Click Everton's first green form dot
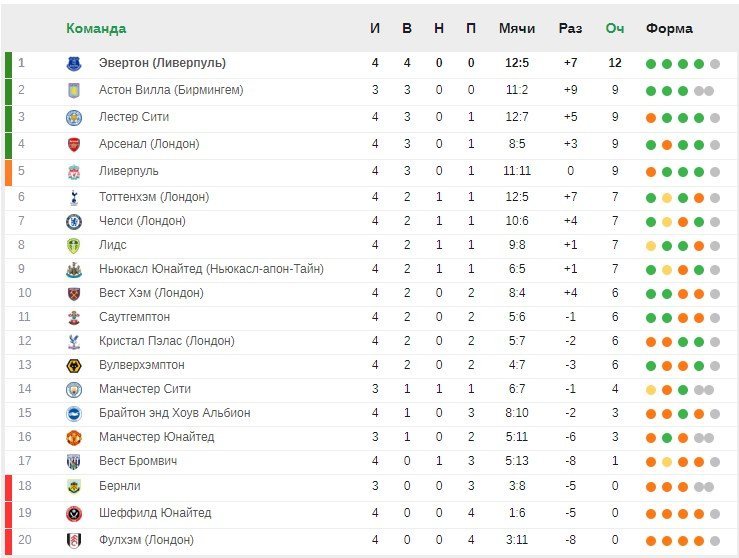This screenshot has width=739, height=558. pyautogui.click(x=651, y=64)
